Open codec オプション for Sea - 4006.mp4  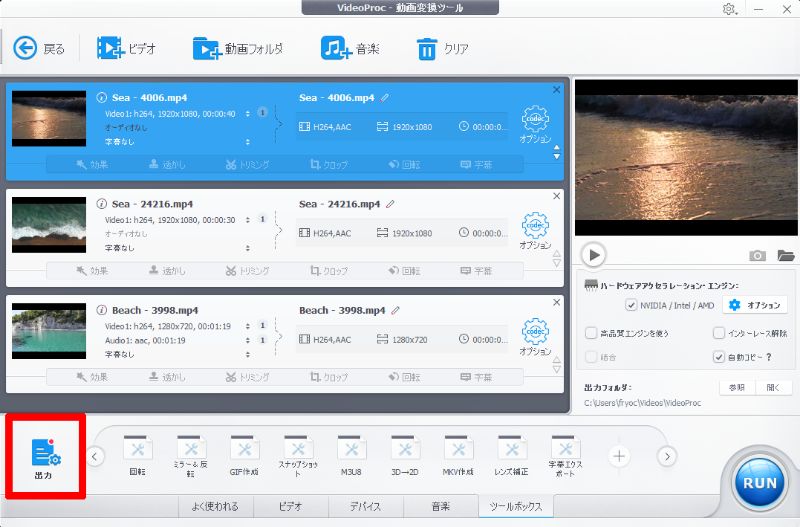[535, 124]
